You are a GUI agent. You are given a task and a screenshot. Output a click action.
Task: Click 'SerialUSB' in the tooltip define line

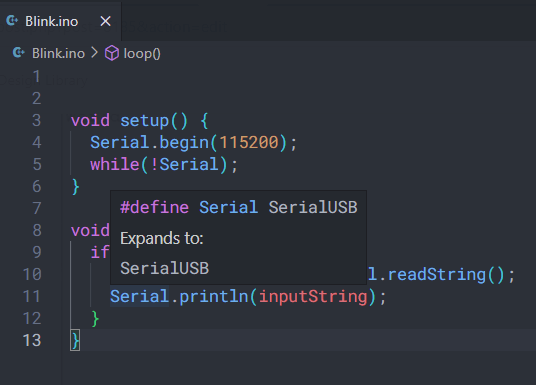[x=313, y=208]
